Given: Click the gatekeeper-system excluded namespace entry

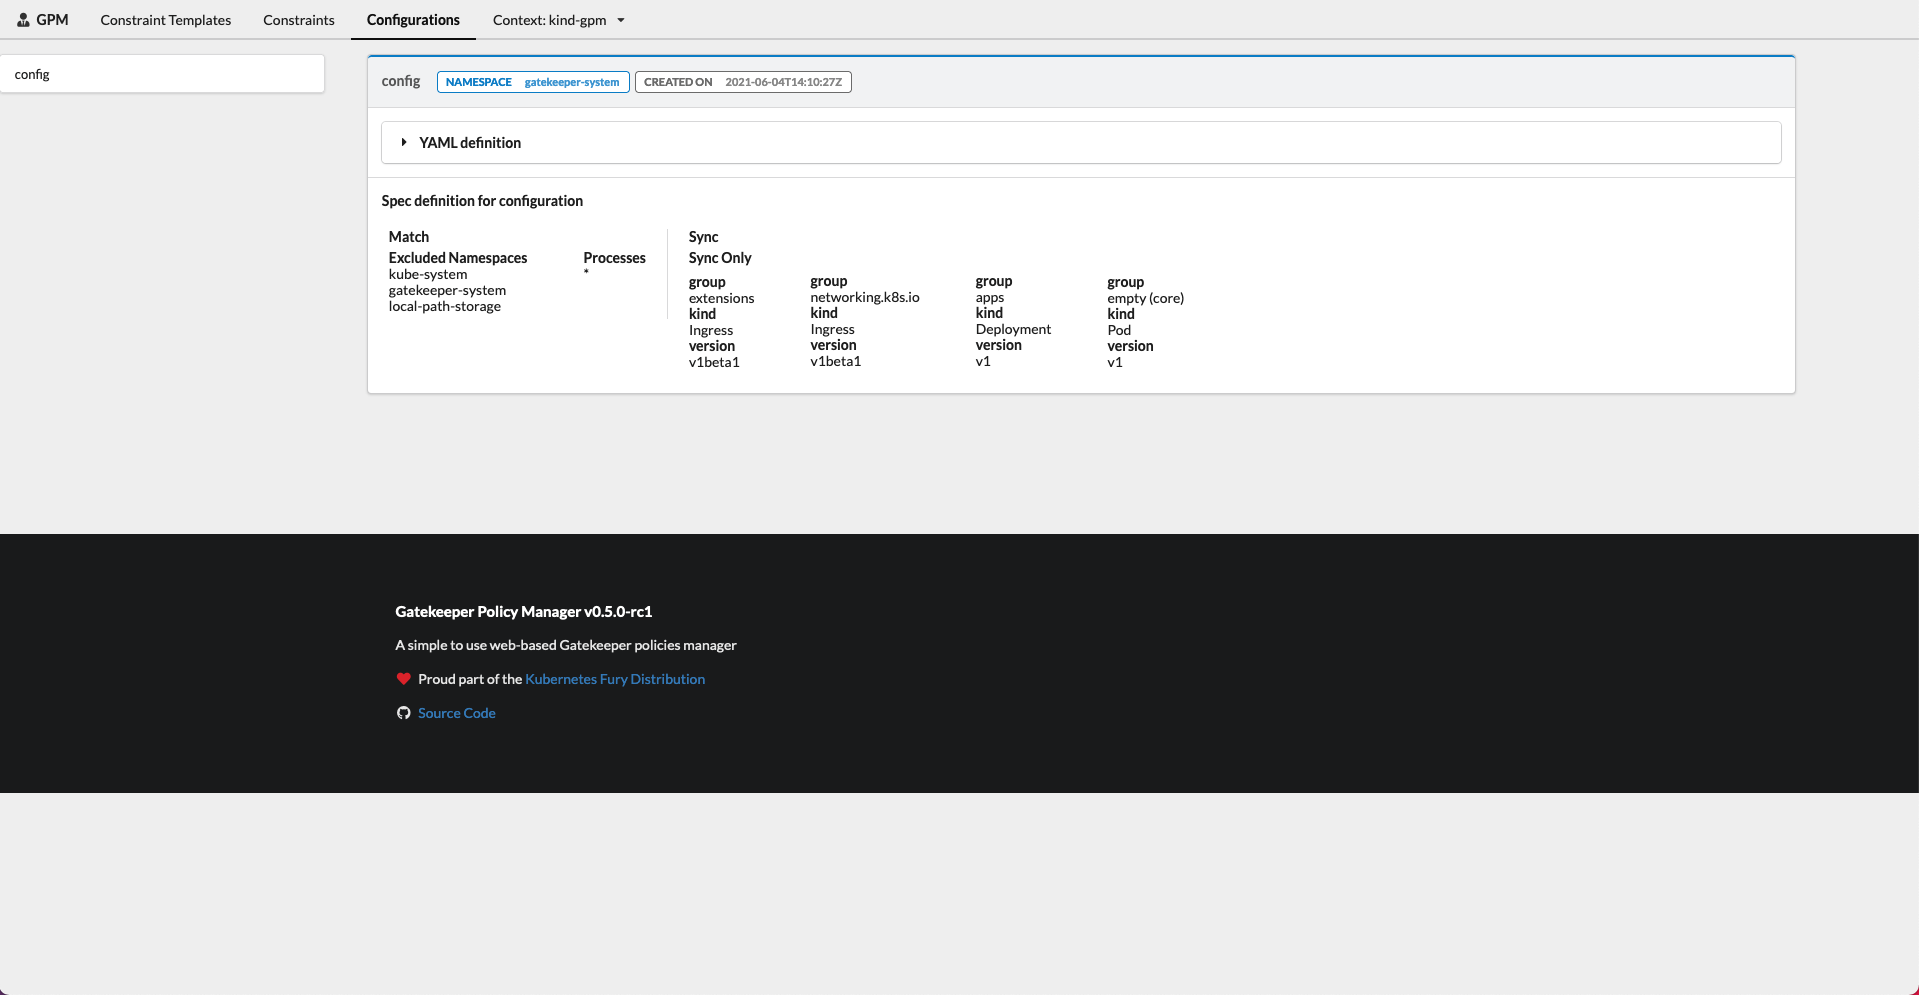Looking at the screenshot, I should [x=447, y=290].
